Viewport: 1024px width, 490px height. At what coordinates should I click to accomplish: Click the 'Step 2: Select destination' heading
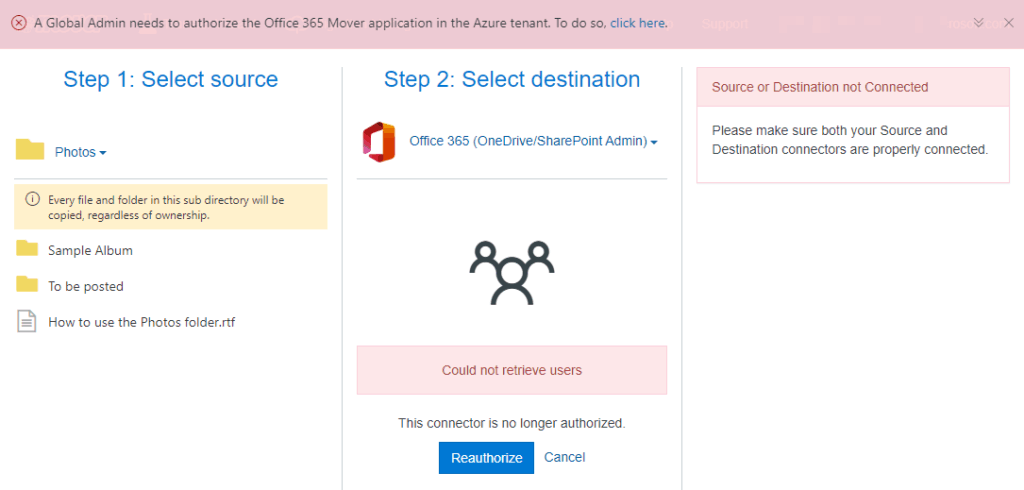(x=512, y=79)
